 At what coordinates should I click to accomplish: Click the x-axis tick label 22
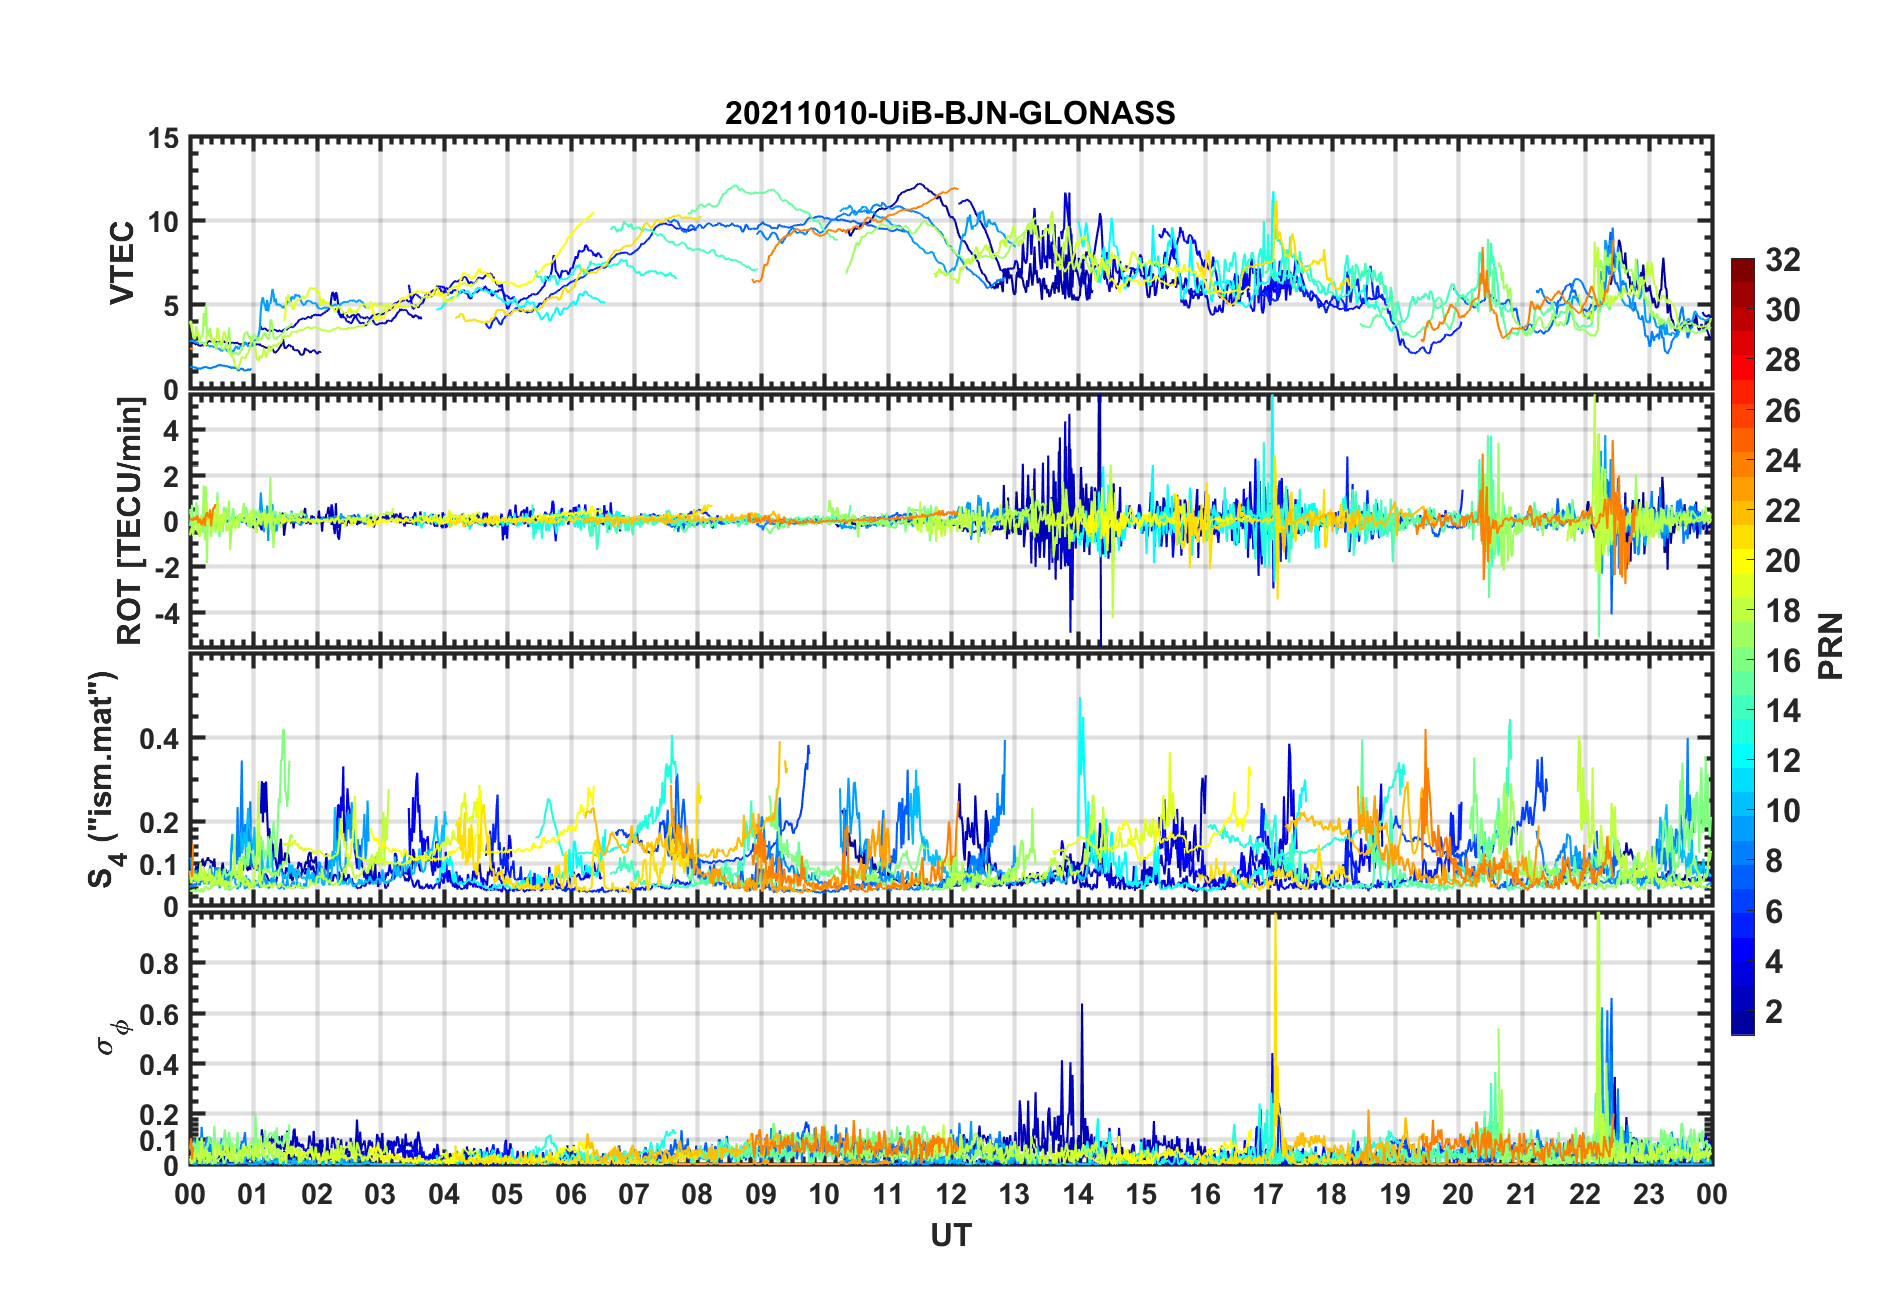tap(1585, 1194)
